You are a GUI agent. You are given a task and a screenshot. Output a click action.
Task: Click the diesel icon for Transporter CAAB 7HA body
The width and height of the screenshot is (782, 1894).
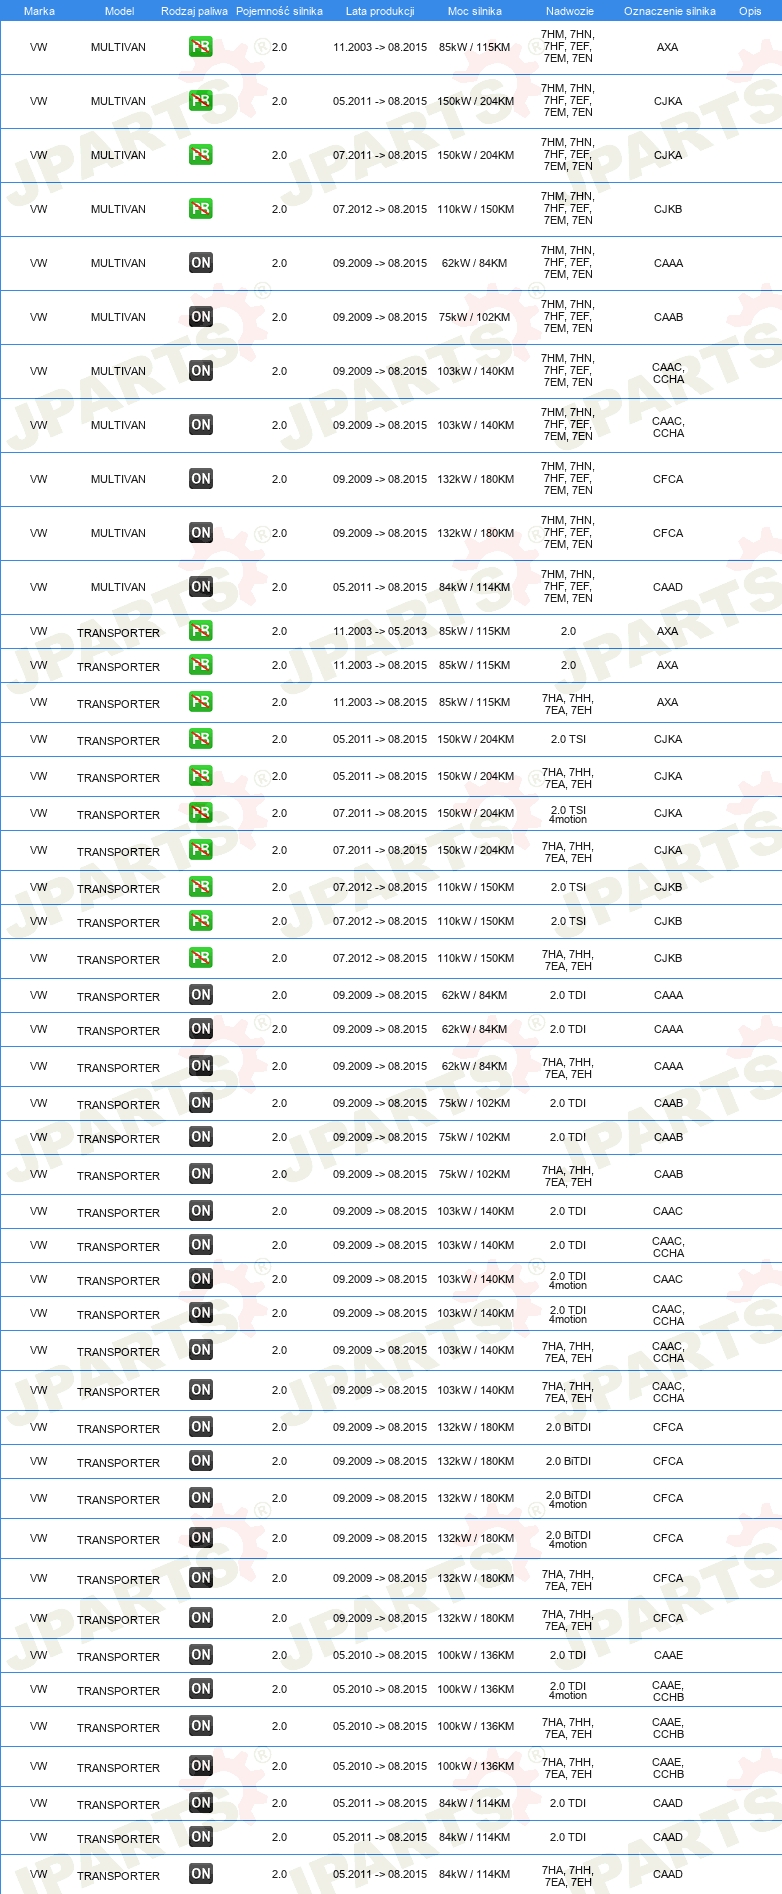click(x=201, y=1174)
